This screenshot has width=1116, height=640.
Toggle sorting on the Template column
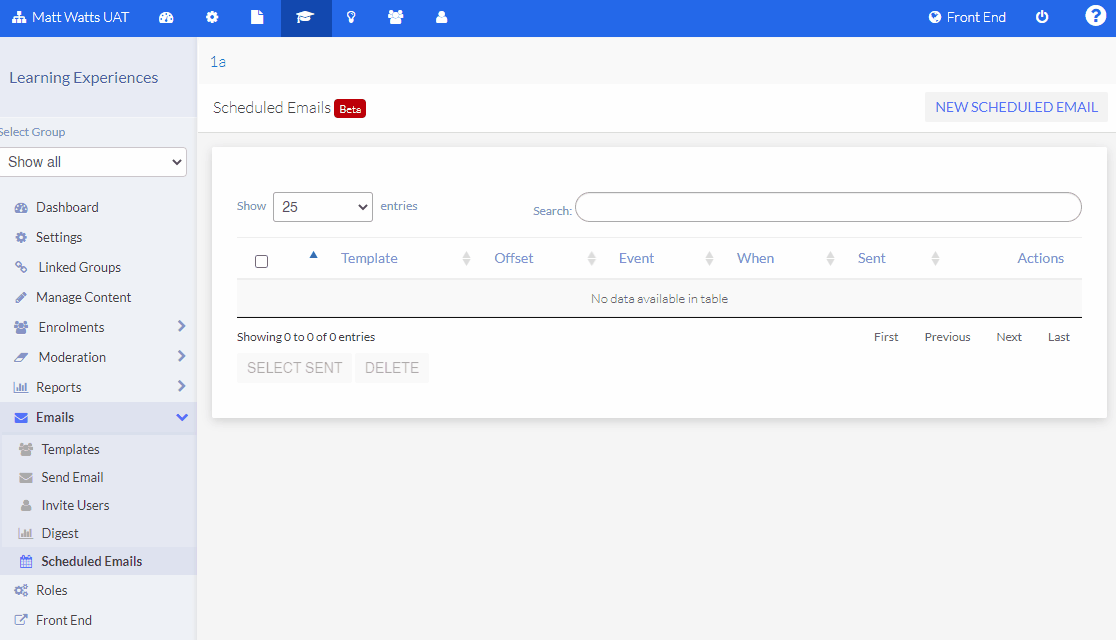(x=369, y=258)
